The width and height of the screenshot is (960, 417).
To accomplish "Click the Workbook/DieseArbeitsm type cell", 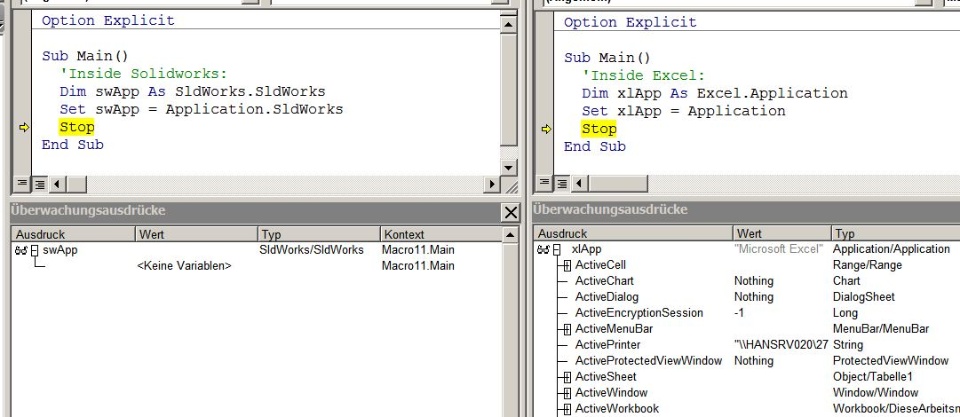I will point(896,408).
